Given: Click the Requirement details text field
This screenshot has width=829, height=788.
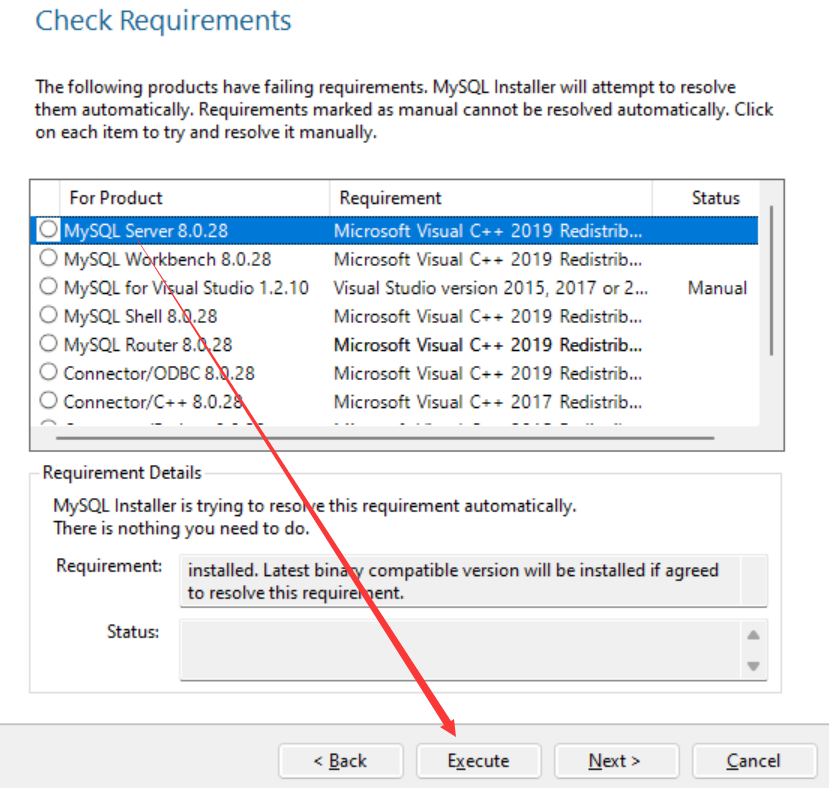Looking at the screenshot, I should coord(473,581).
